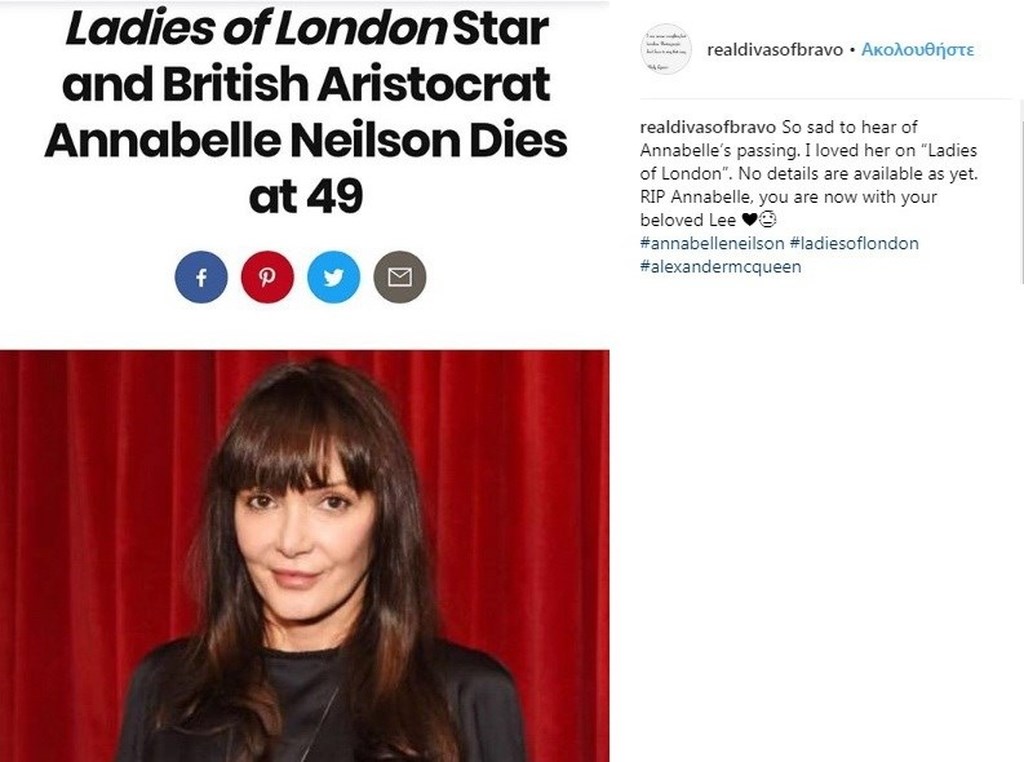
Task: Click the "at 49" headline text
Action: click(x=305, y=197)
